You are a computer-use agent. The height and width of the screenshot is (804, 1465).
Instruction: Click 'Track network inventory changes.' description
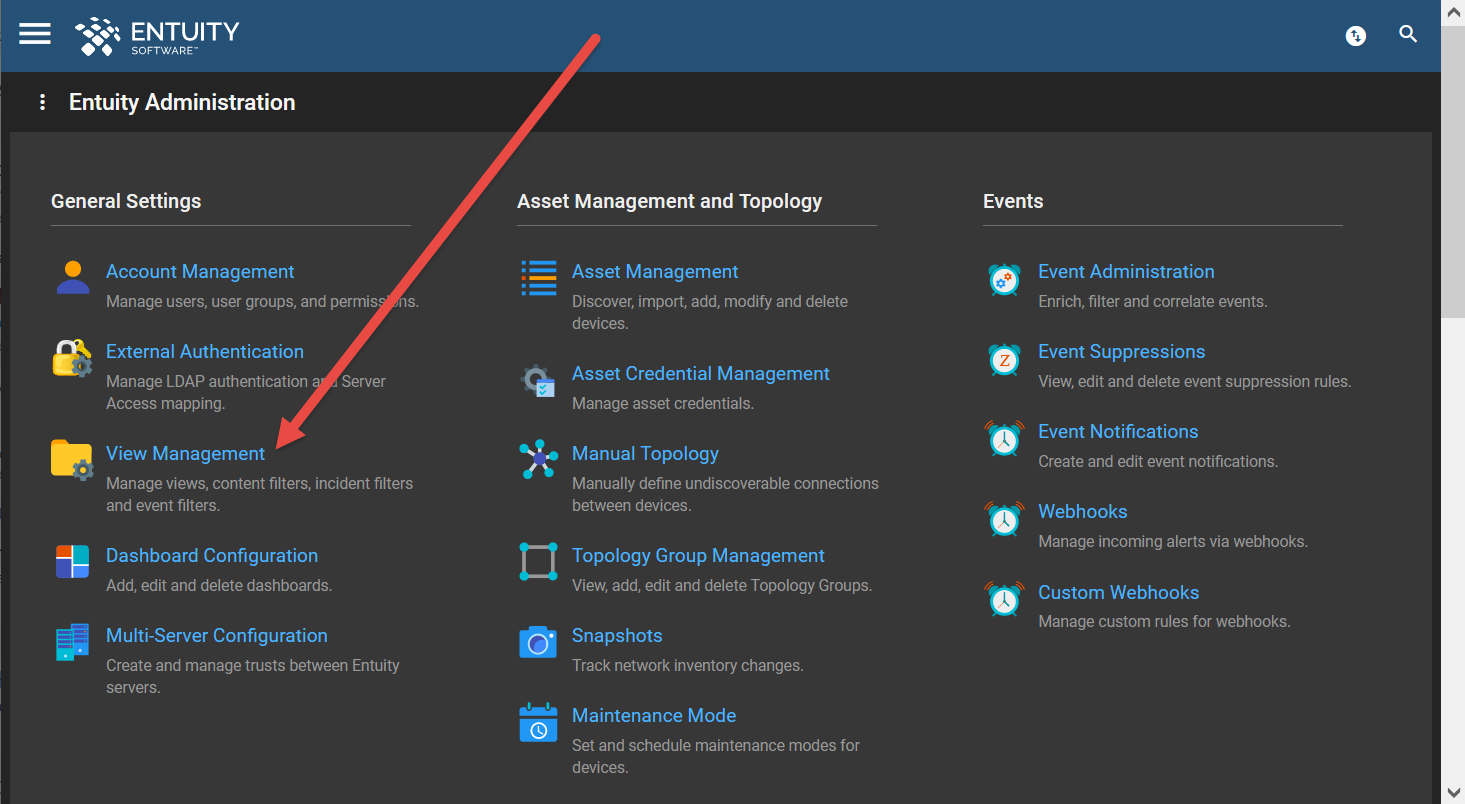click(688, 665)
